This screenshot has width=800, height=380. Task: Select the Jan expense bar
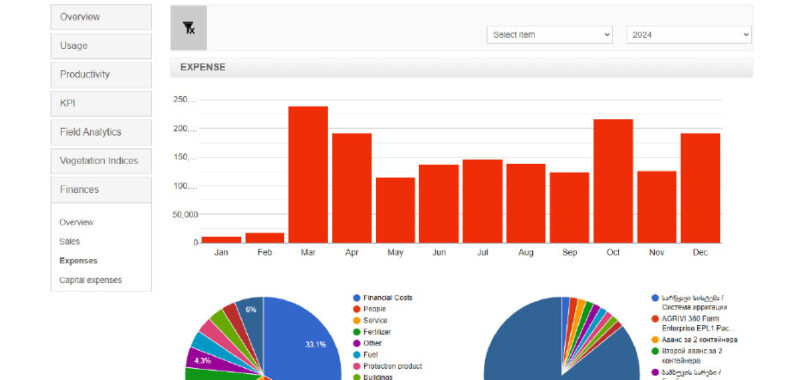coord(221,240)
